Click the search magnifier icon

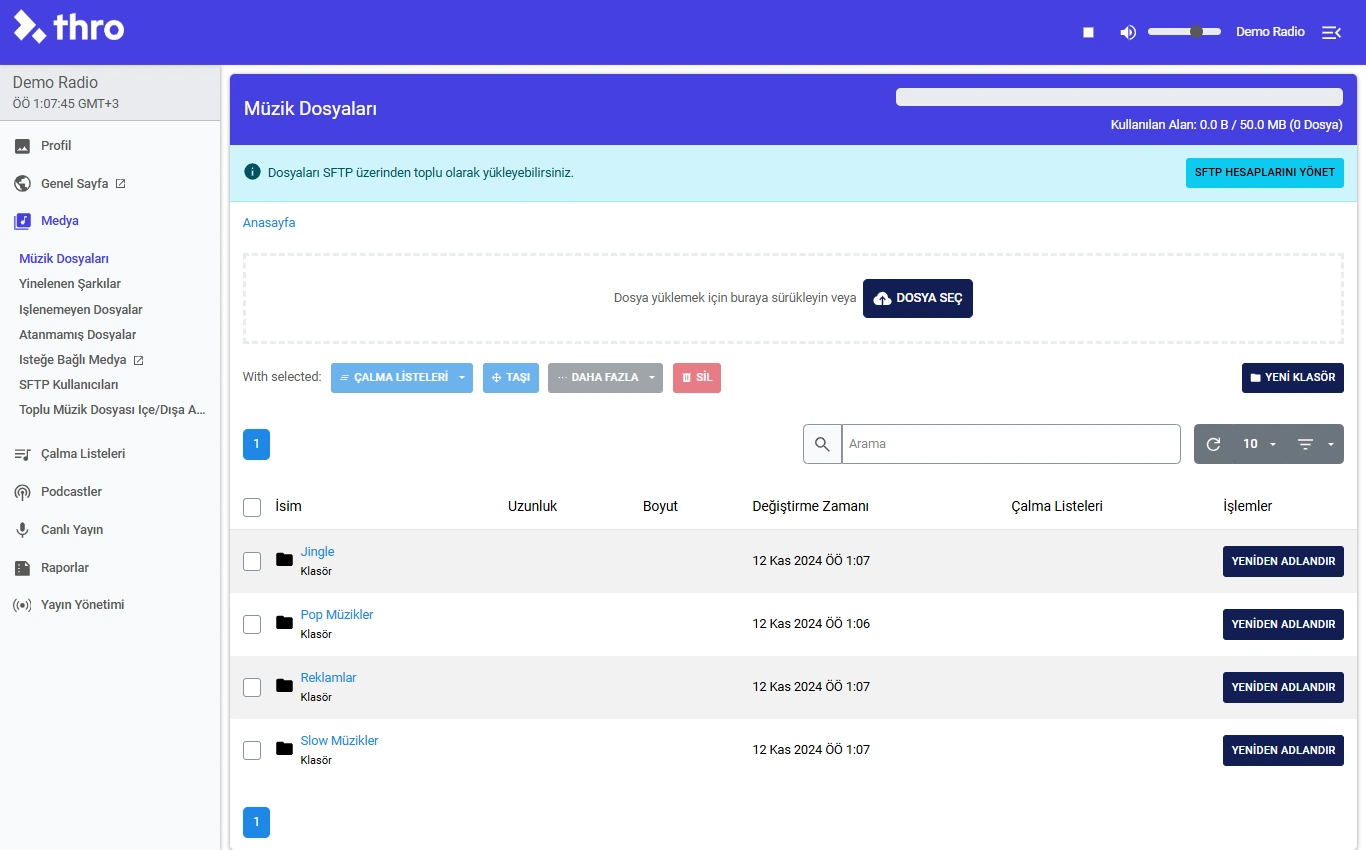[x=822, y=444]
